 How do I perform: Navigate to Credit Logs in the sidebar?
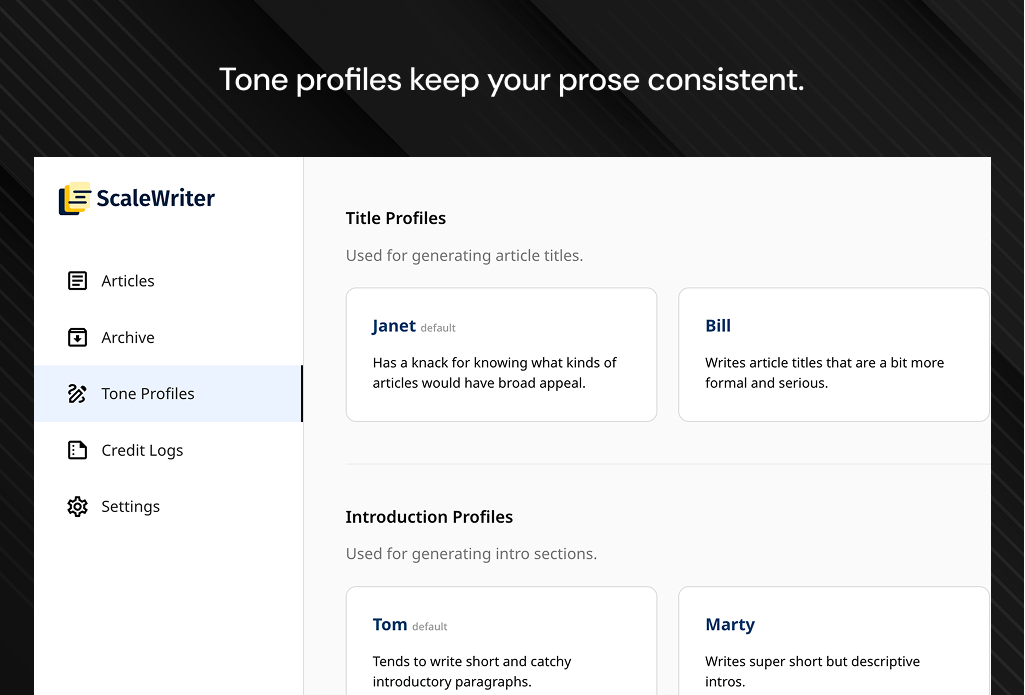(142, 450)
